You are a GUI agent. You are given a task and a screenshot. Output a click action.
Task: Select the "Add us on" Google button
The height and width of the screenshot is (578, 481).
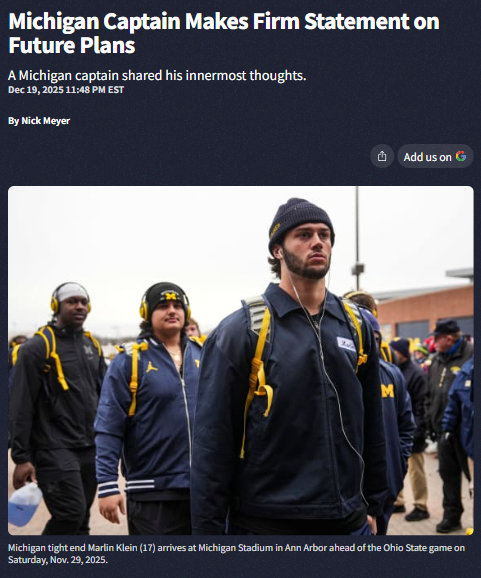pos(435,156)
